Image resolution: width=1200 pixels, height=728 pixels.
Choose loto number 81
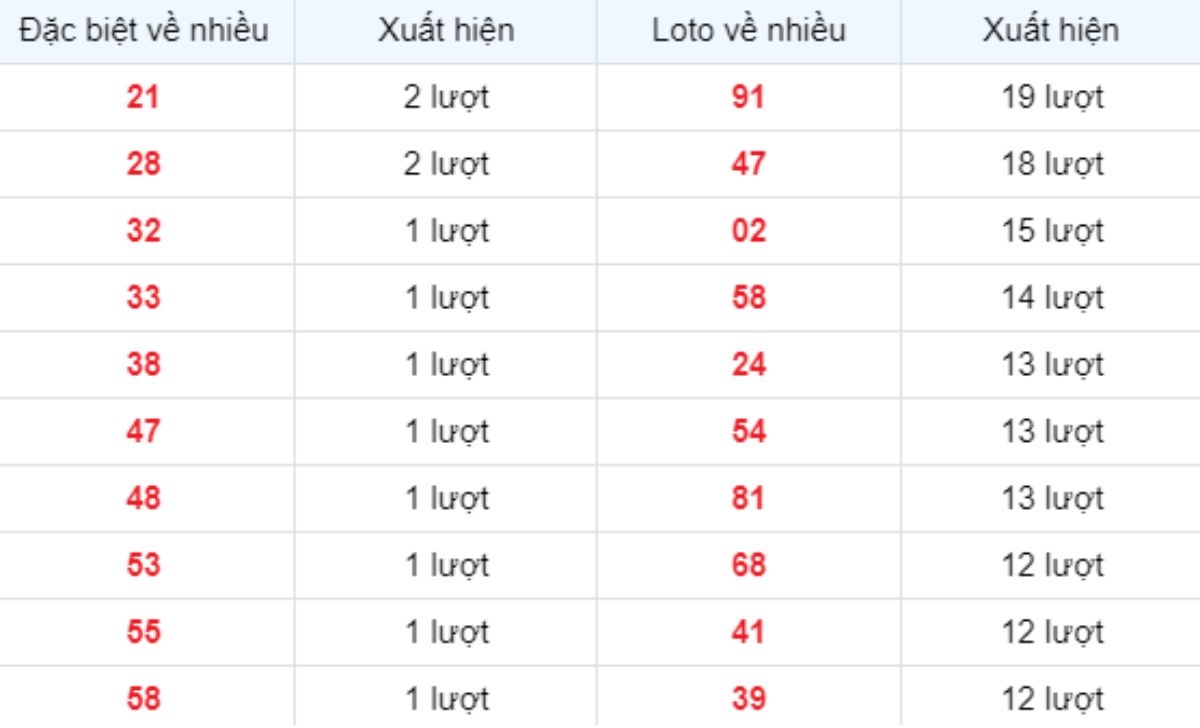pos(748,498)
